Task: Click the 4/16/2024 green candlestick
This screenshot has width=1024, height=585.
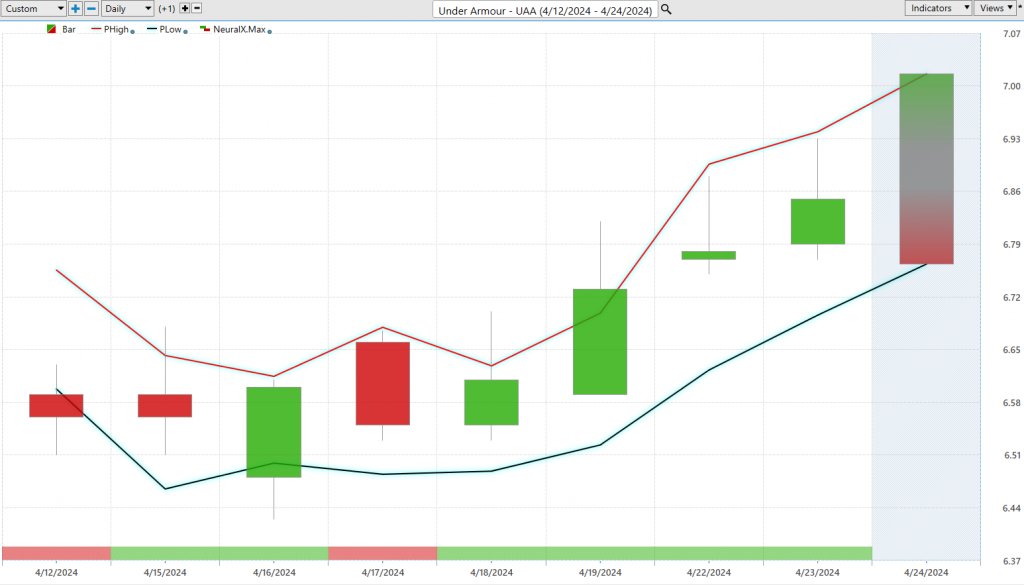Action: tap(274, 432)
